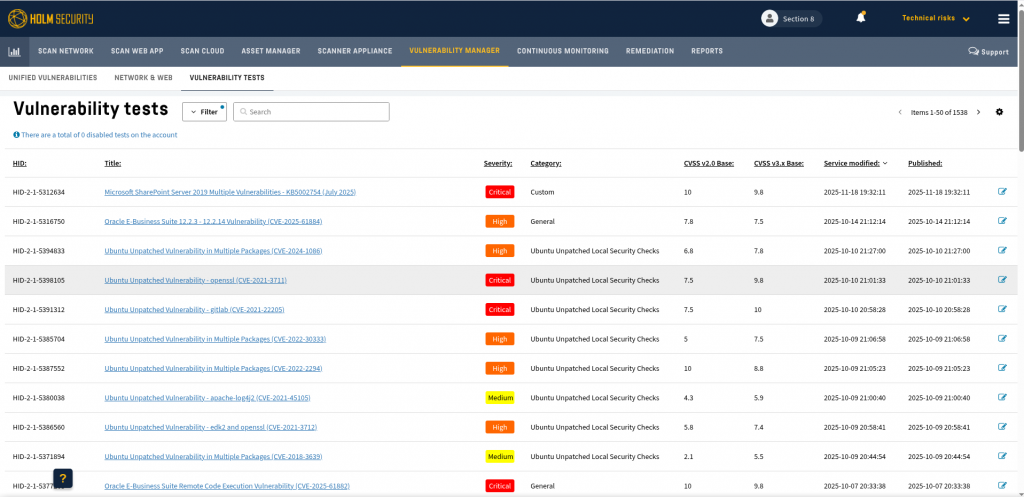Edit the Oracle CVE-2025-61882 test row
Image resolution: width=1024 pixels, height=497 pixels.
pos(1002,485)
